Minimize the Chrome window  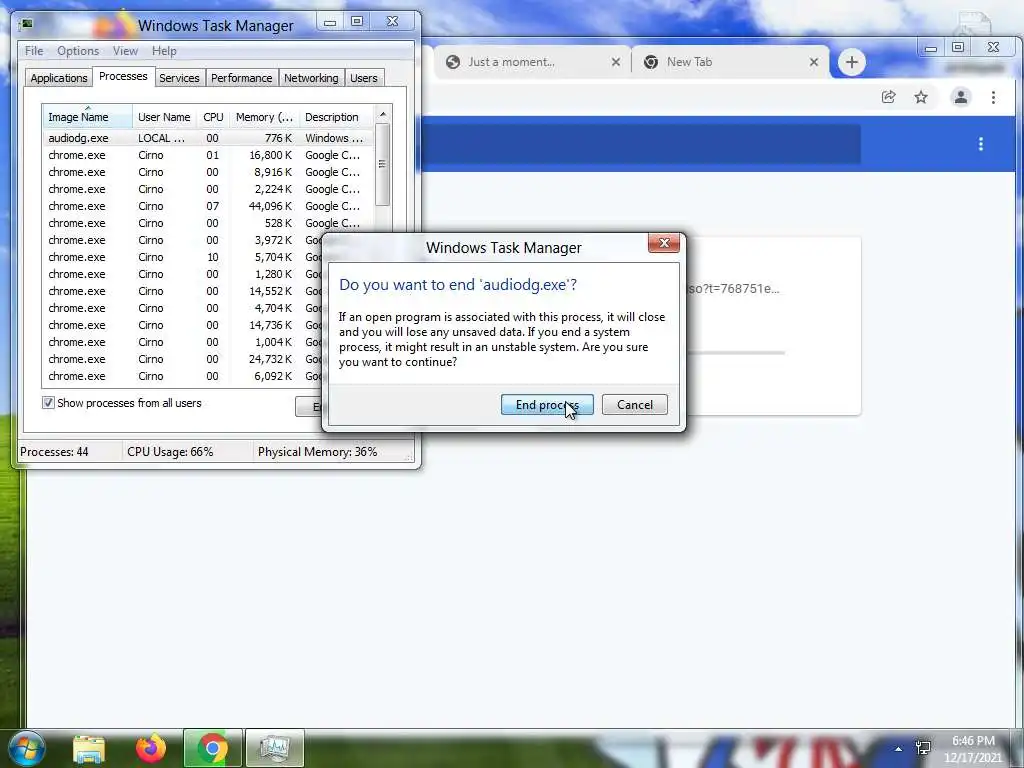(x=931, y=48)
